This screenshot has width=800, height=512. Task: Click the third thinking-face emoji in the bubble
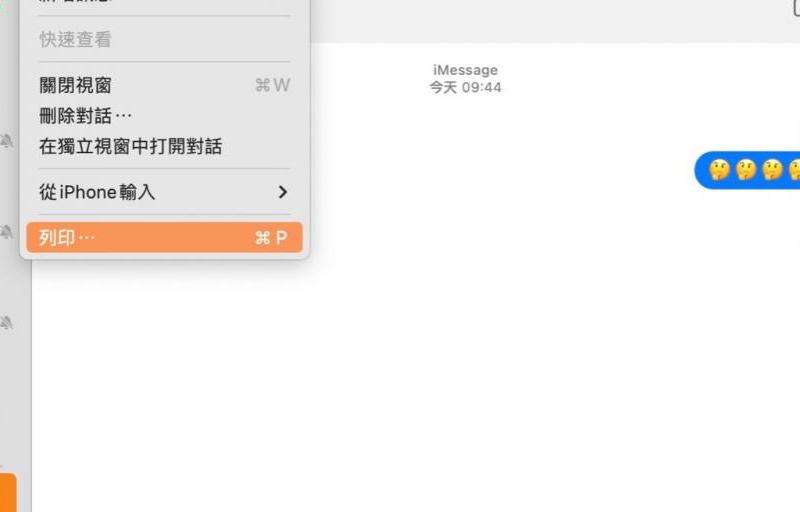[x=772, y=170]
